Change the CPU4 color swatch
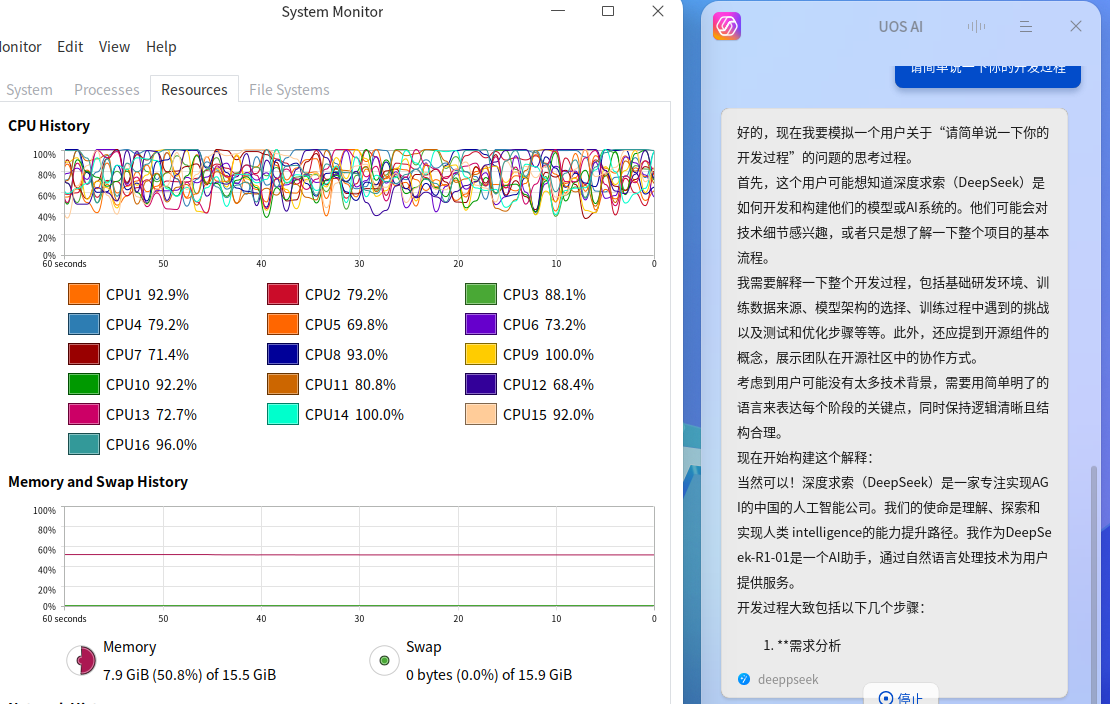The image size is (1110, 704). pos(84,324)
